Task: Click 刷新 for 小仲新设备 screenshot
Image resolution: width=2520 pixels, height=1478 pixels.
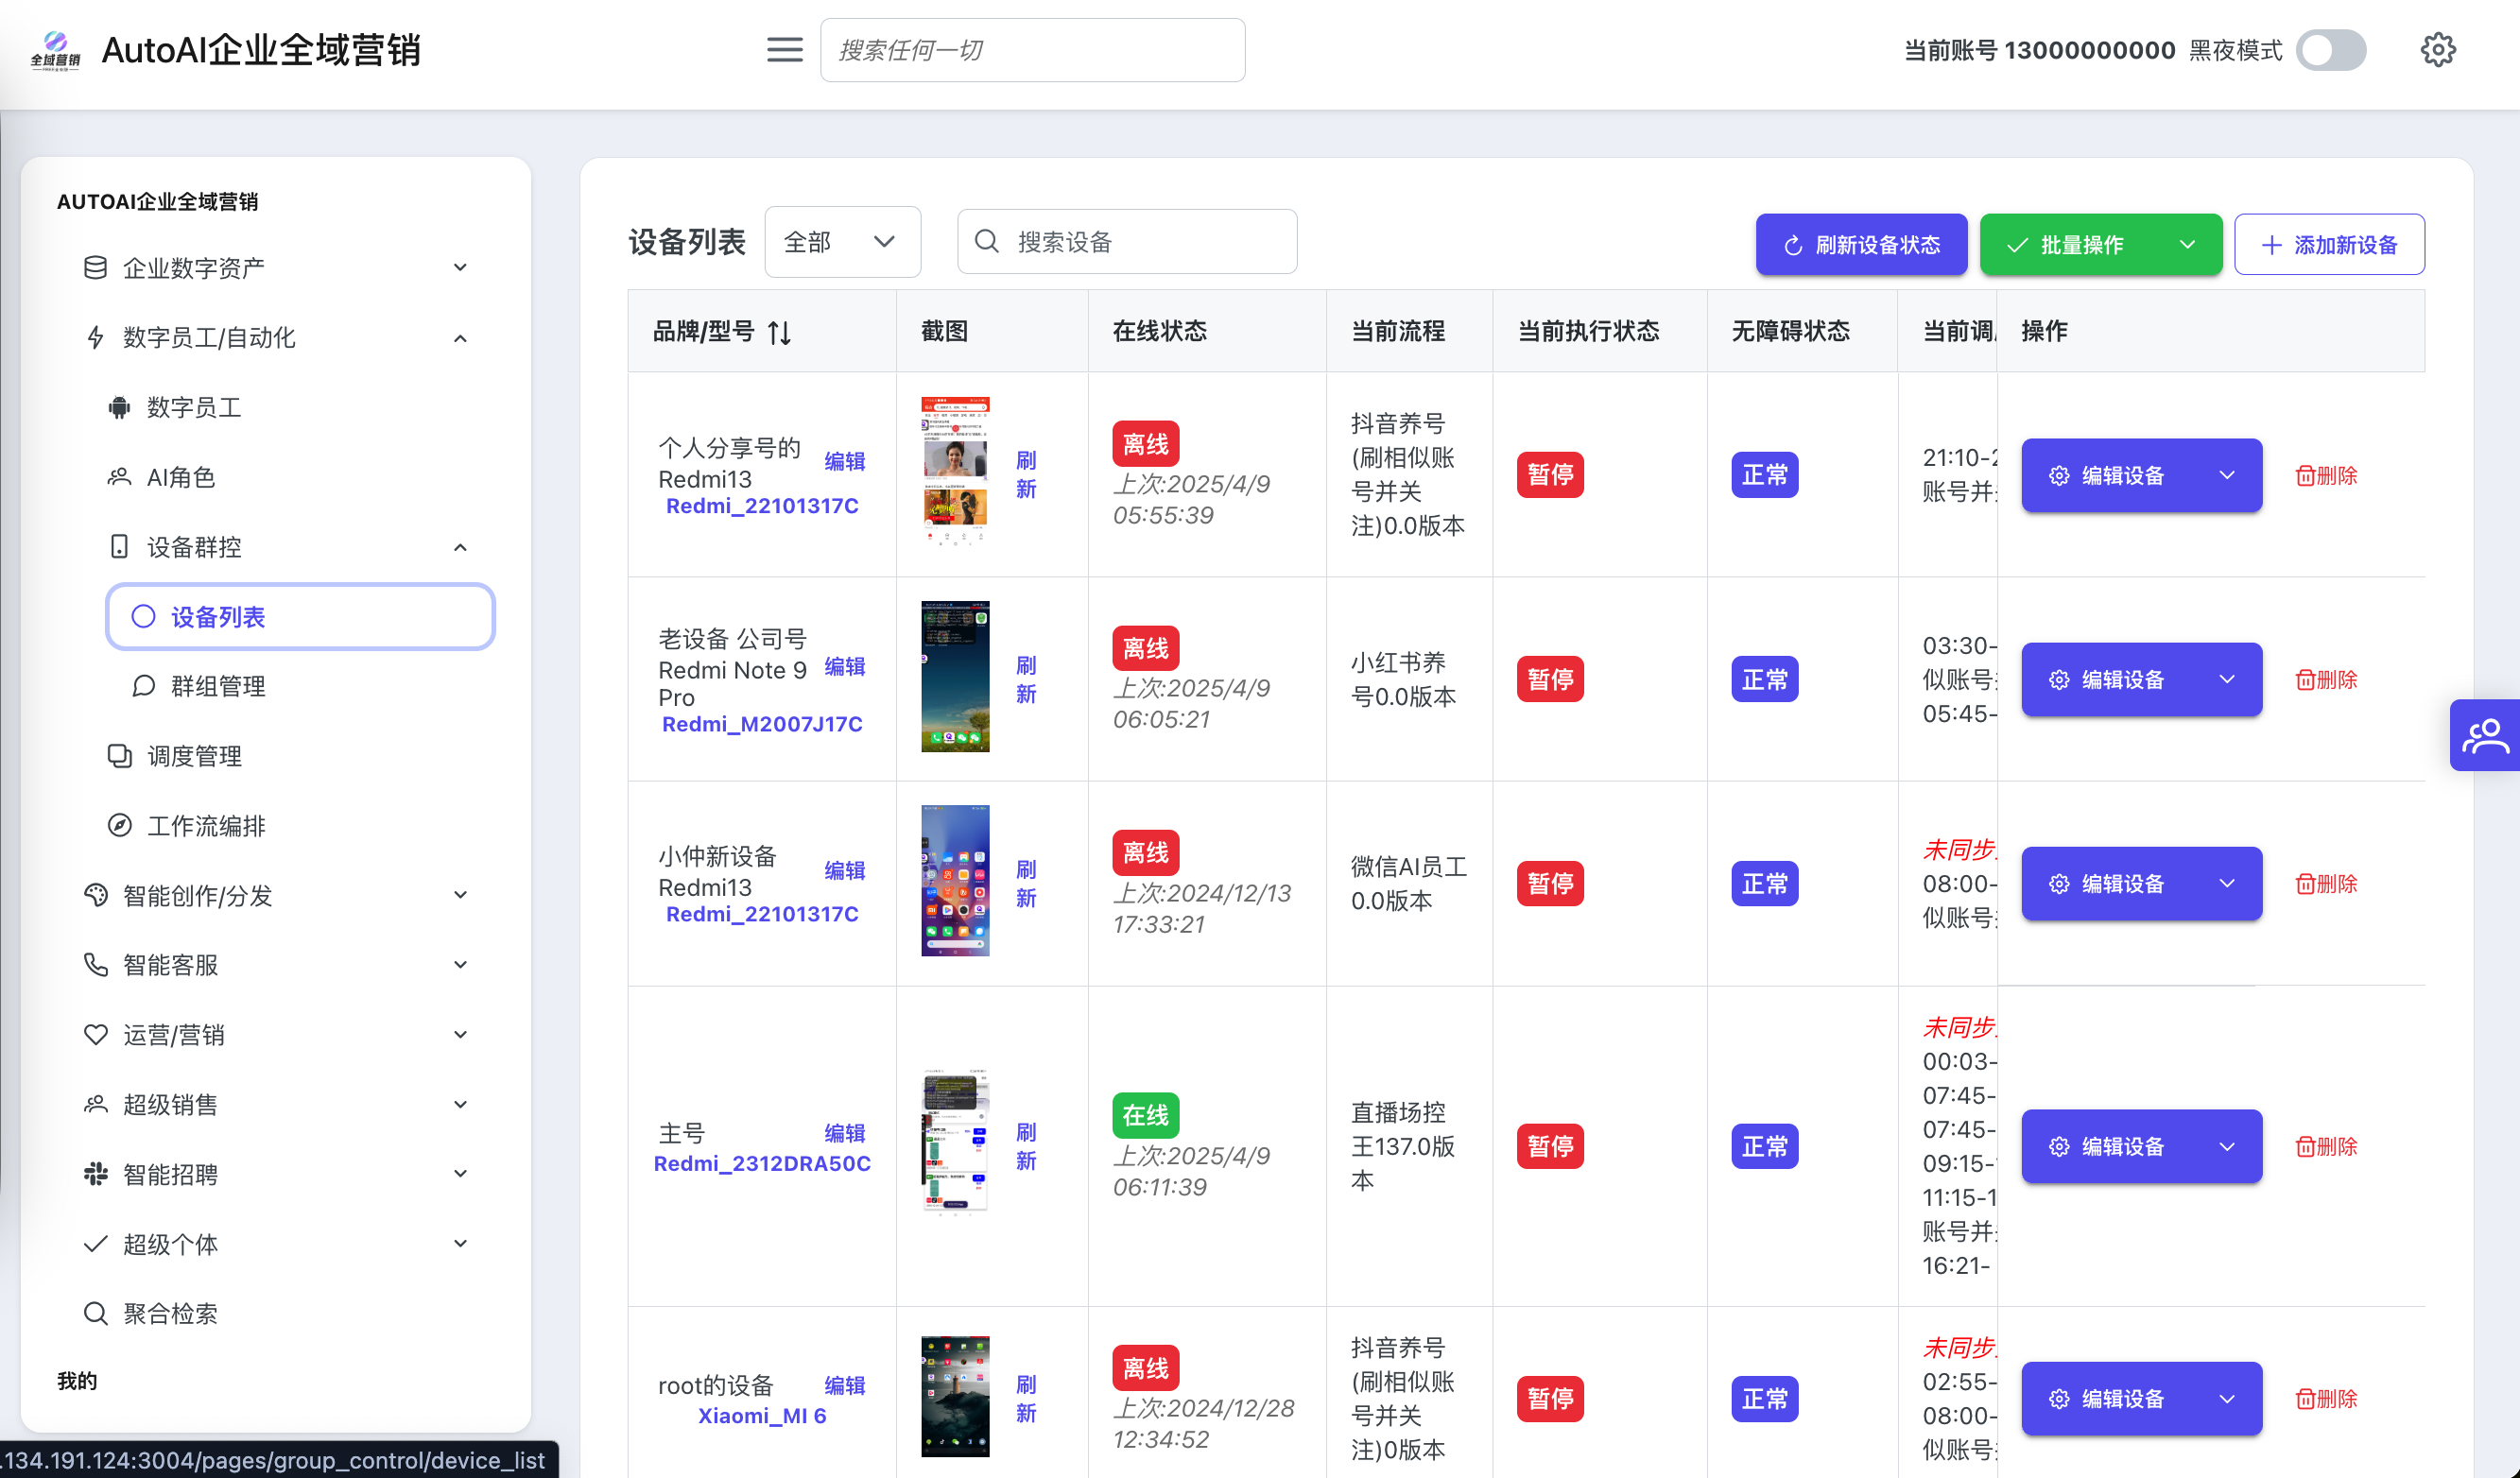Action: pyautogui.click(x=1026, y=884)
